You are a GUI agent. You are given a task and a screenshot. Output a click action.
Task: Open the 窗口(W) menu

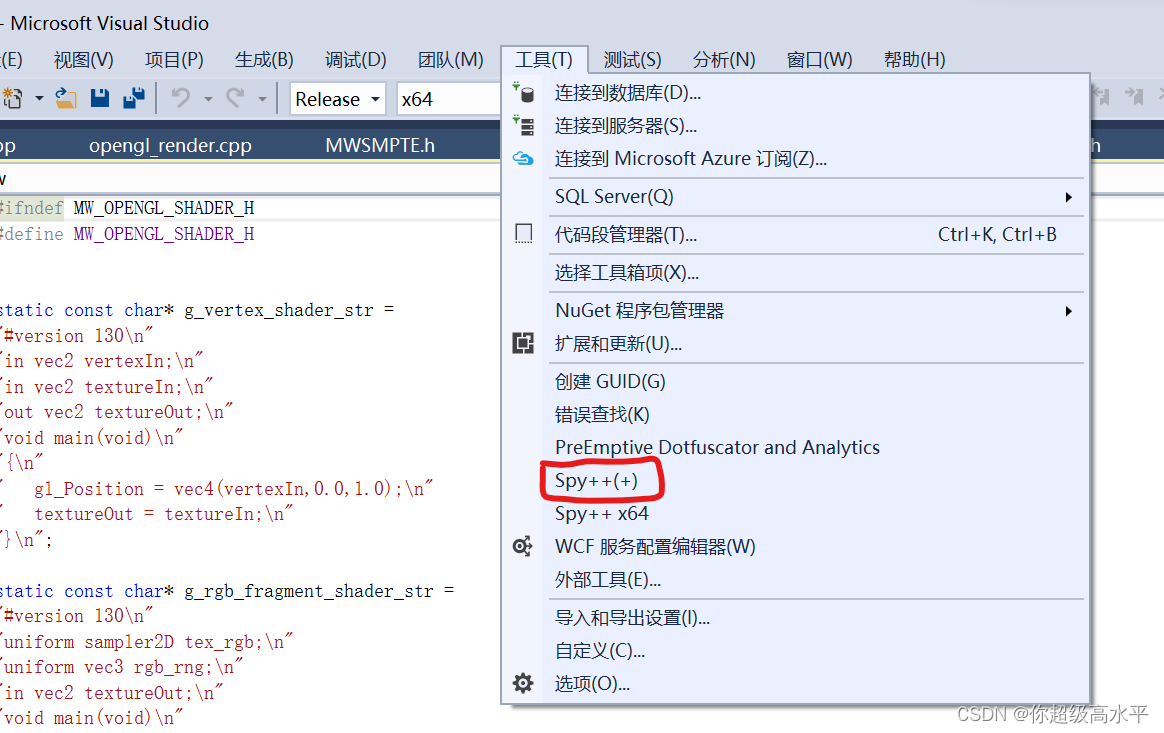click(820, 59)
